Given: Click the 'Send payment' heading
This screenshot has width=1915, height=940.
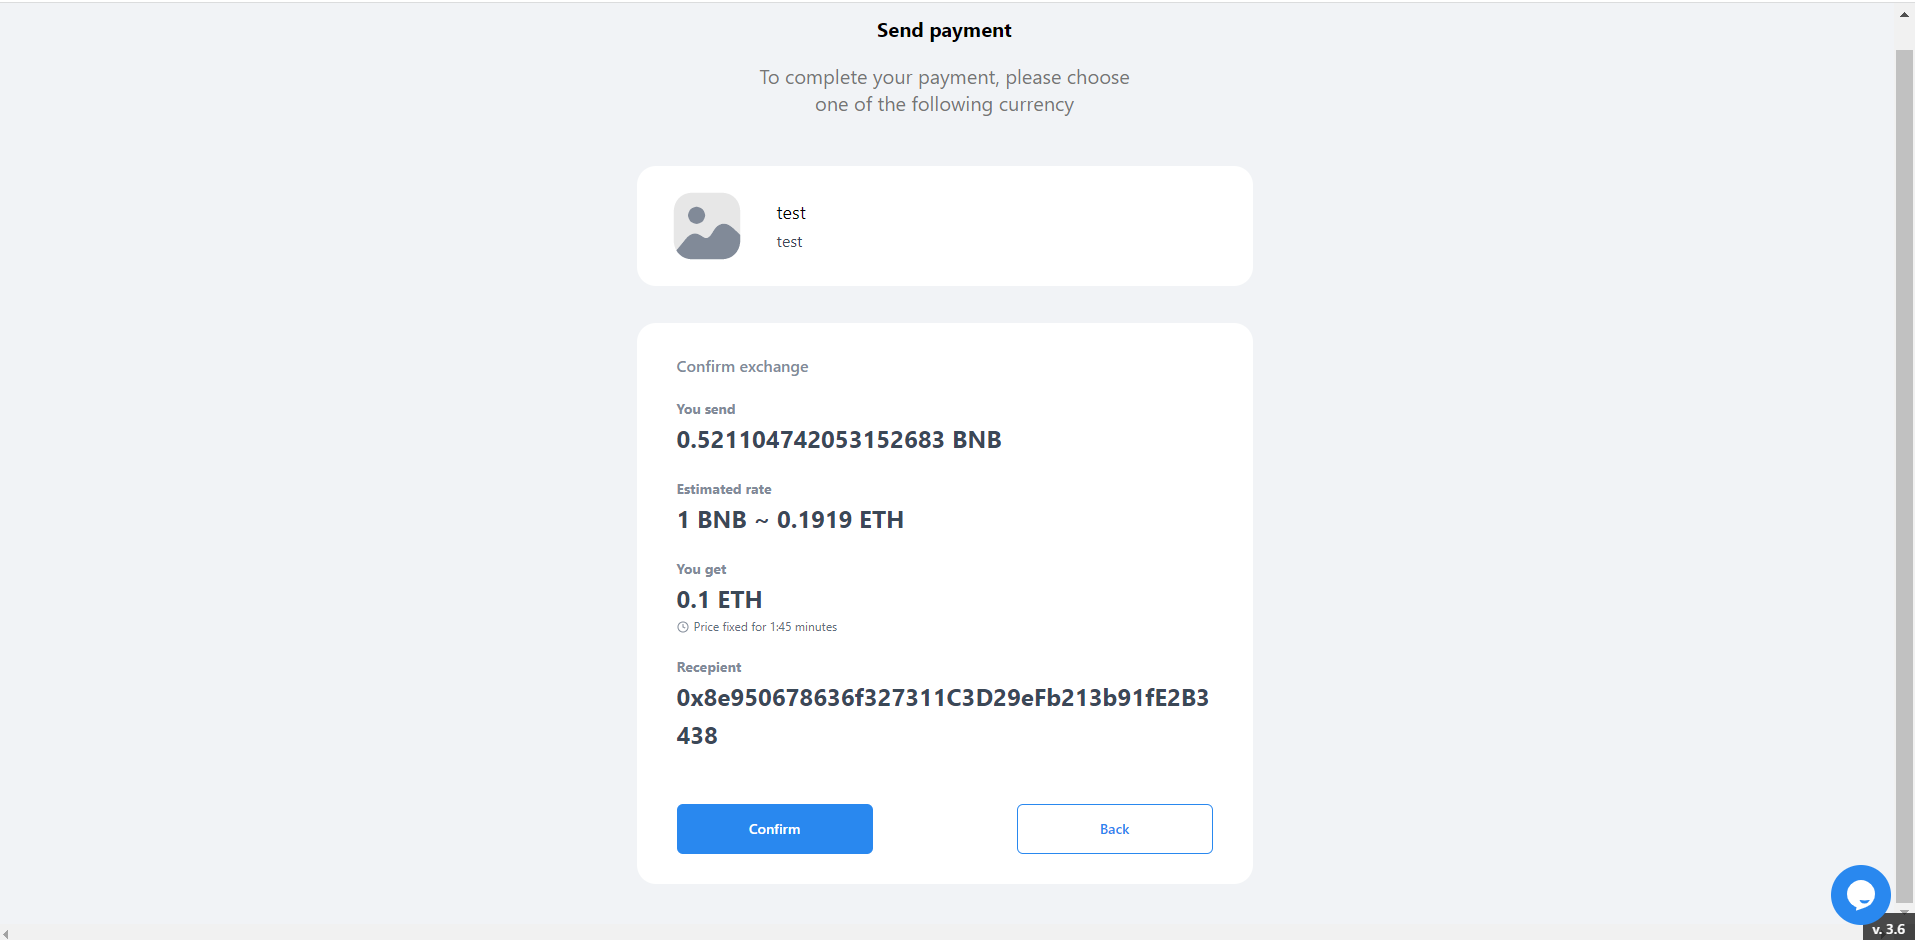Looking at the screenshot, I should [x=944, y=30].
